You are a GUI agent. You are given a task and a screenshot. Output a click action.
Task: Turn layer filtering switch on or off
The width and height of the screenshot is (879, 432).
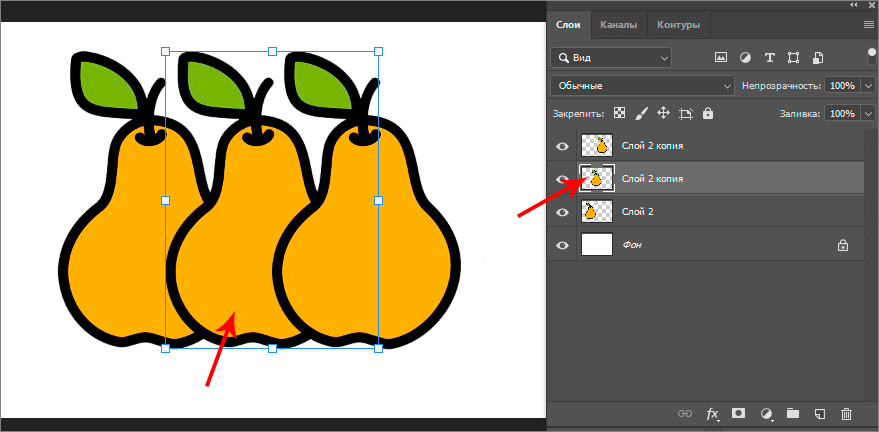pos(871,57)
